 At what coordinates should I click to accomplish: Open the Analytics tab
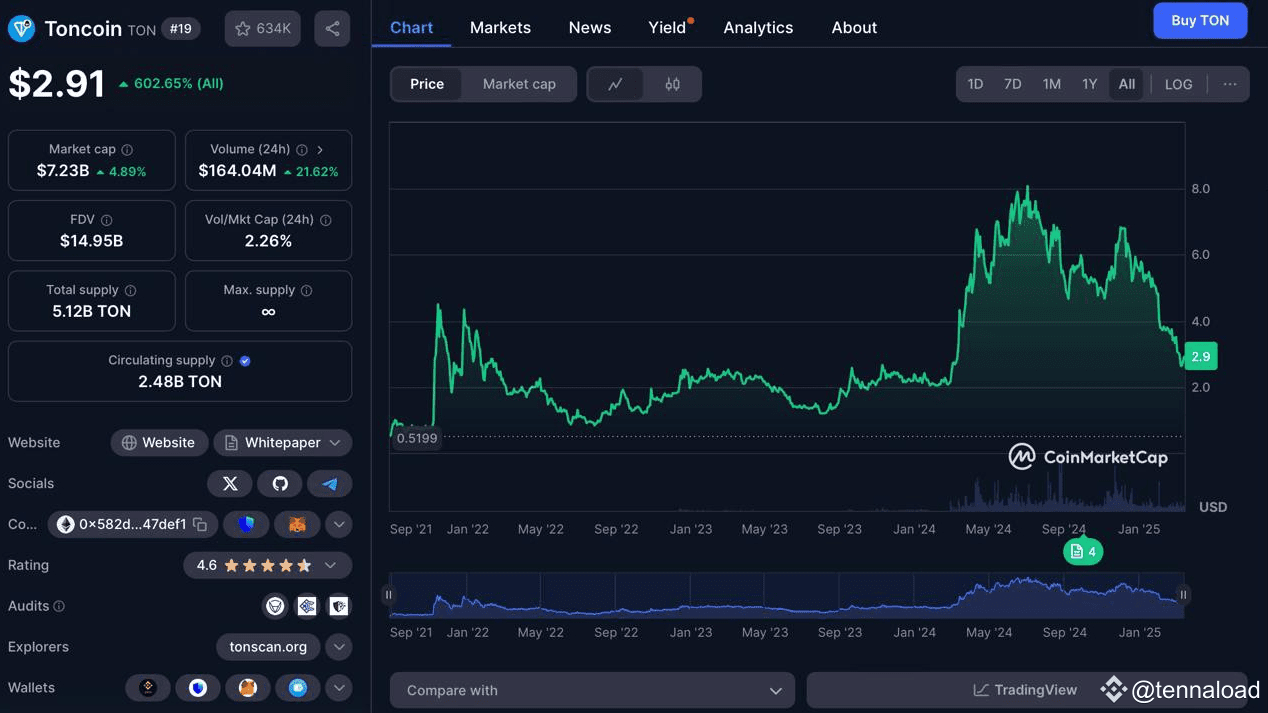pos(758,28)
